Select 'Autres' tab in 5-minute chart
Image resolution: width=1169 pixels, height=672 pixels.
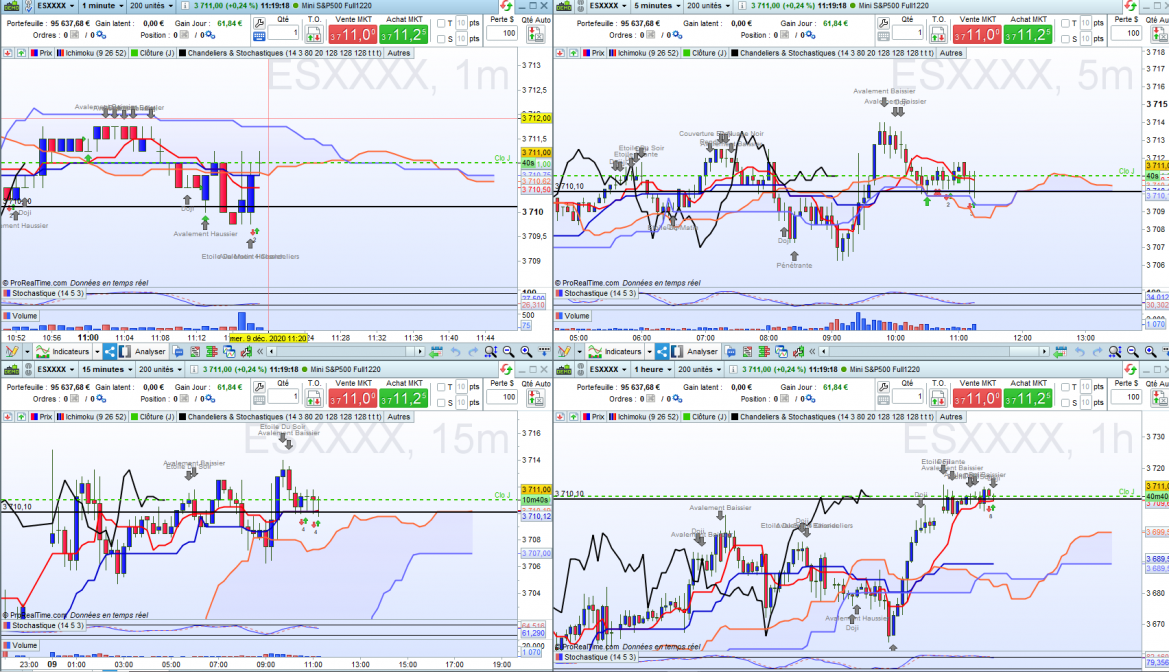(951, 53)
